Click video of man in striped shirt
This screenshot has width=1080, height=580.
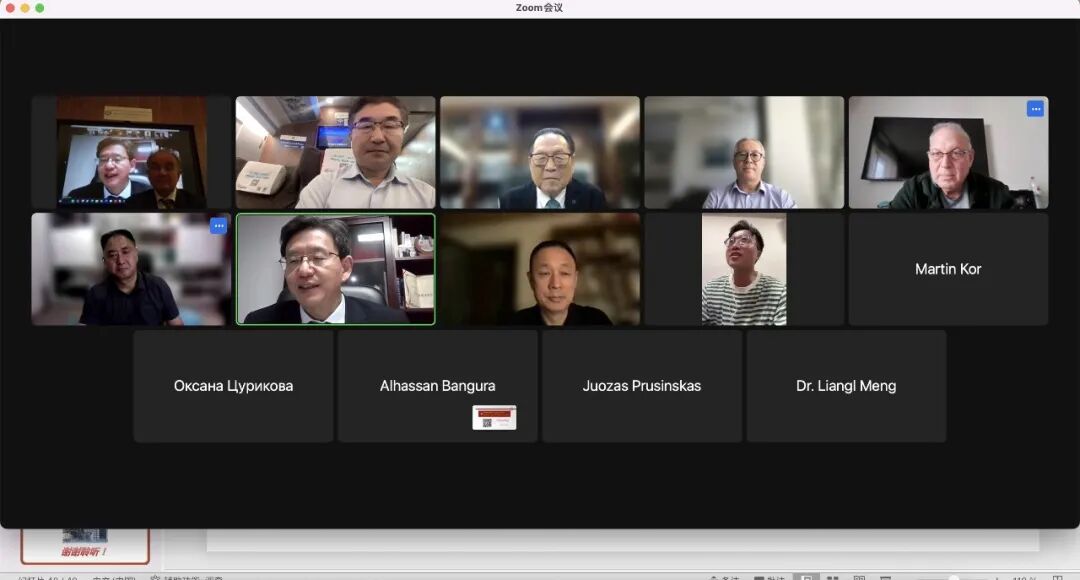tap(743, 269)
